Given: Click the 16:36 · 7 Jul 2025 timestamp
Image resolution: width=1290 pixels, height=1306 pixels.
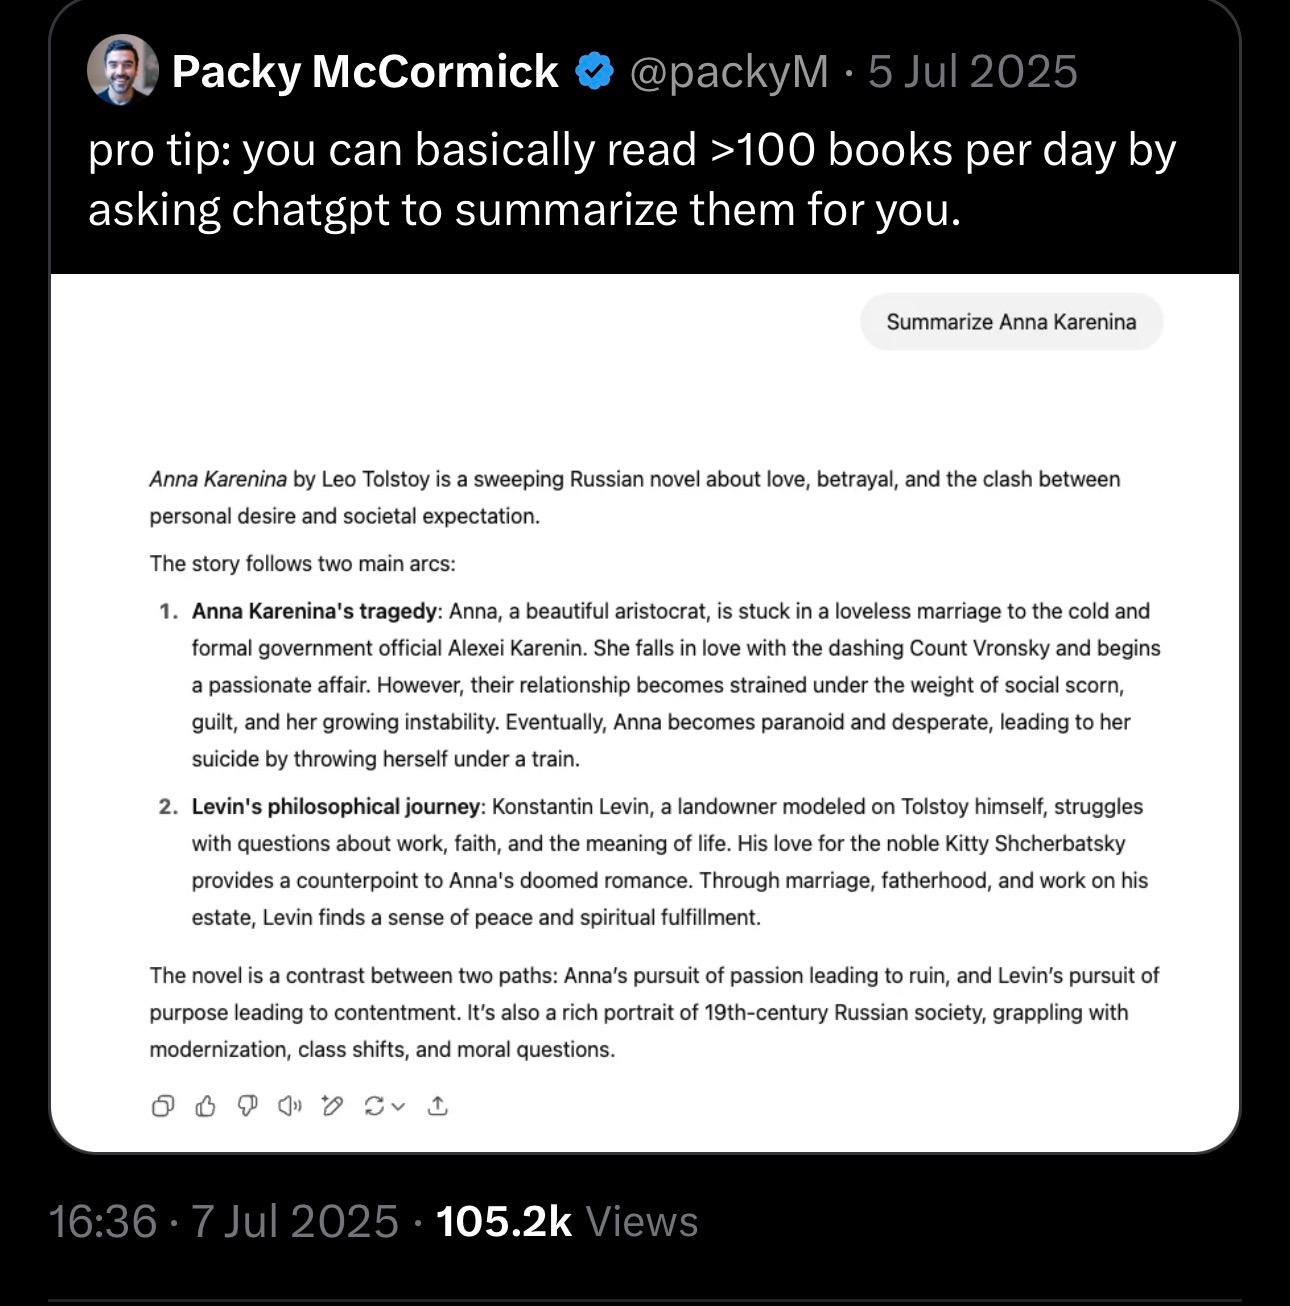Looking at the screenshot, I should click(x=224, y=1221).
